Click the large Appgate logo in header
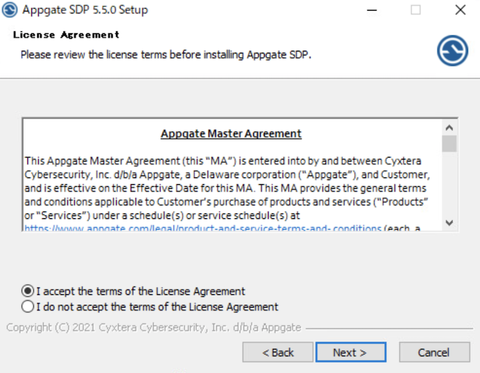The image size is (480, 373). click(x=452, y=51)
